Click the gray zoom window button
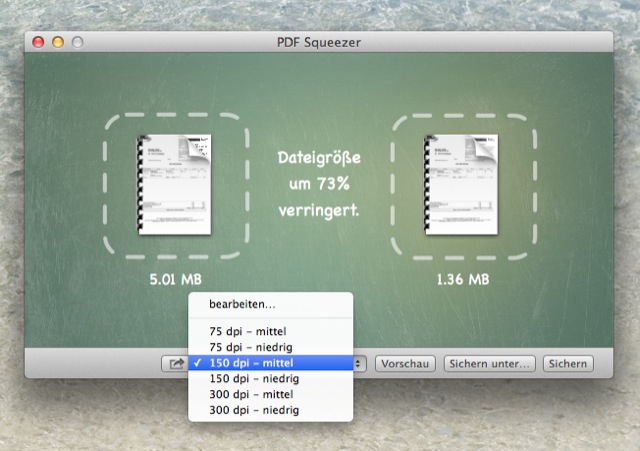The height and width of the screenshot is (451, 640). coord(76,42)
